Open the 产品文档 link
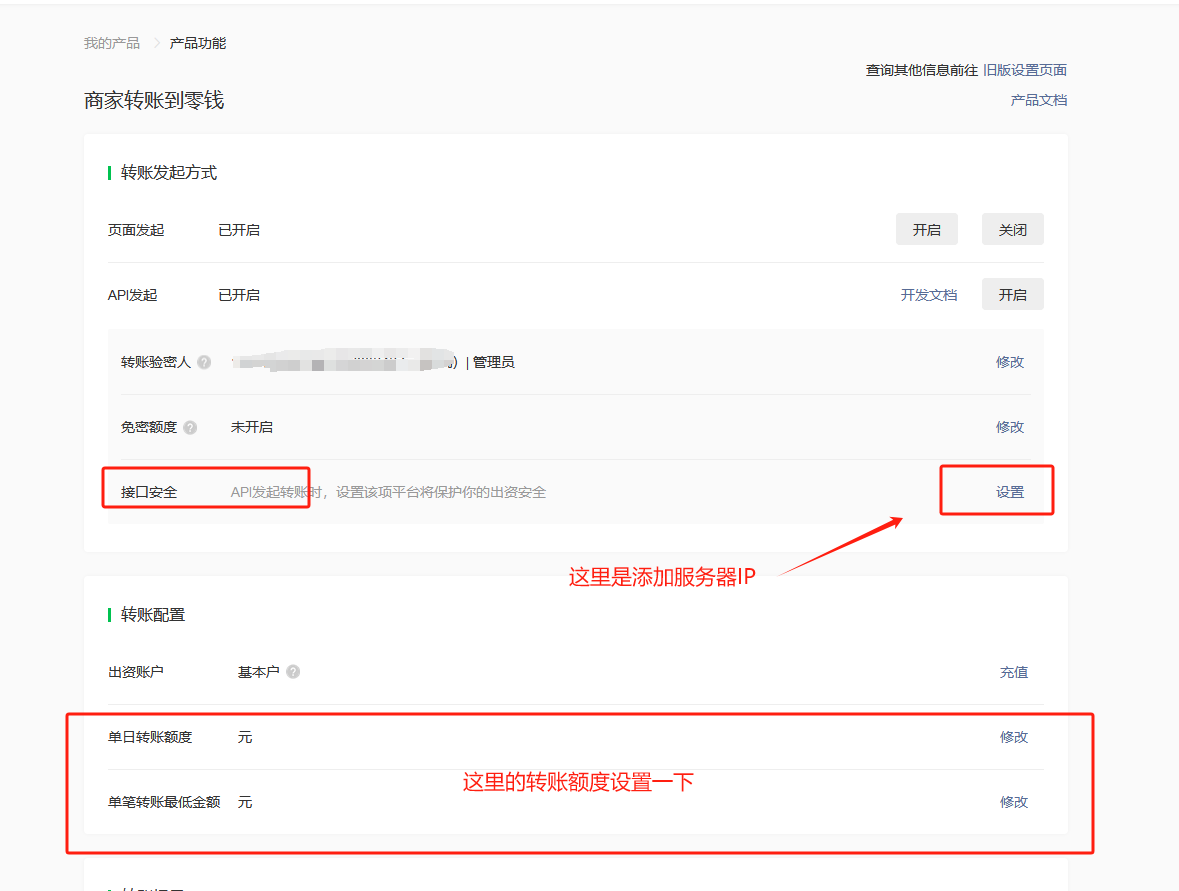The image size is (1179, 891). pos(1039,100)
